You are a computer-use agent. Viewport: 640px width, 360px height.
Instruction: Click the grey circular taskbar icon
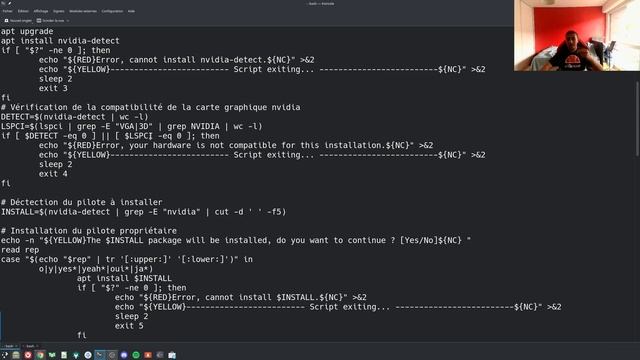click(112, 355)
